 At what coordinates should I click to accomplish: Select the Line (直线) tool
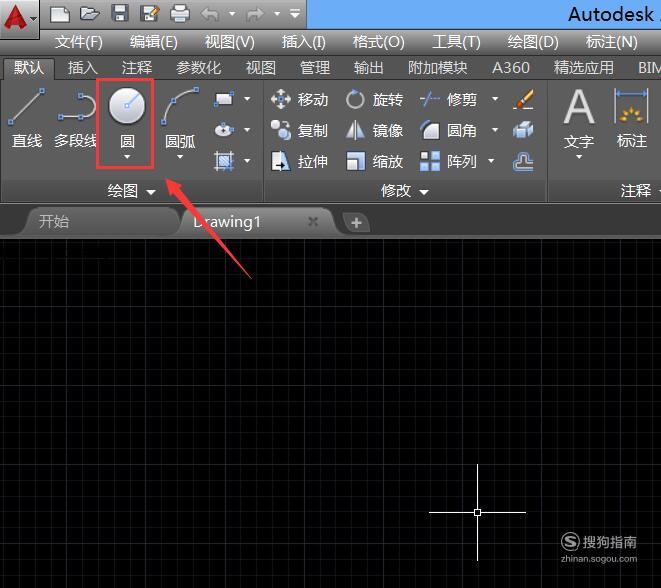[27, 118]
